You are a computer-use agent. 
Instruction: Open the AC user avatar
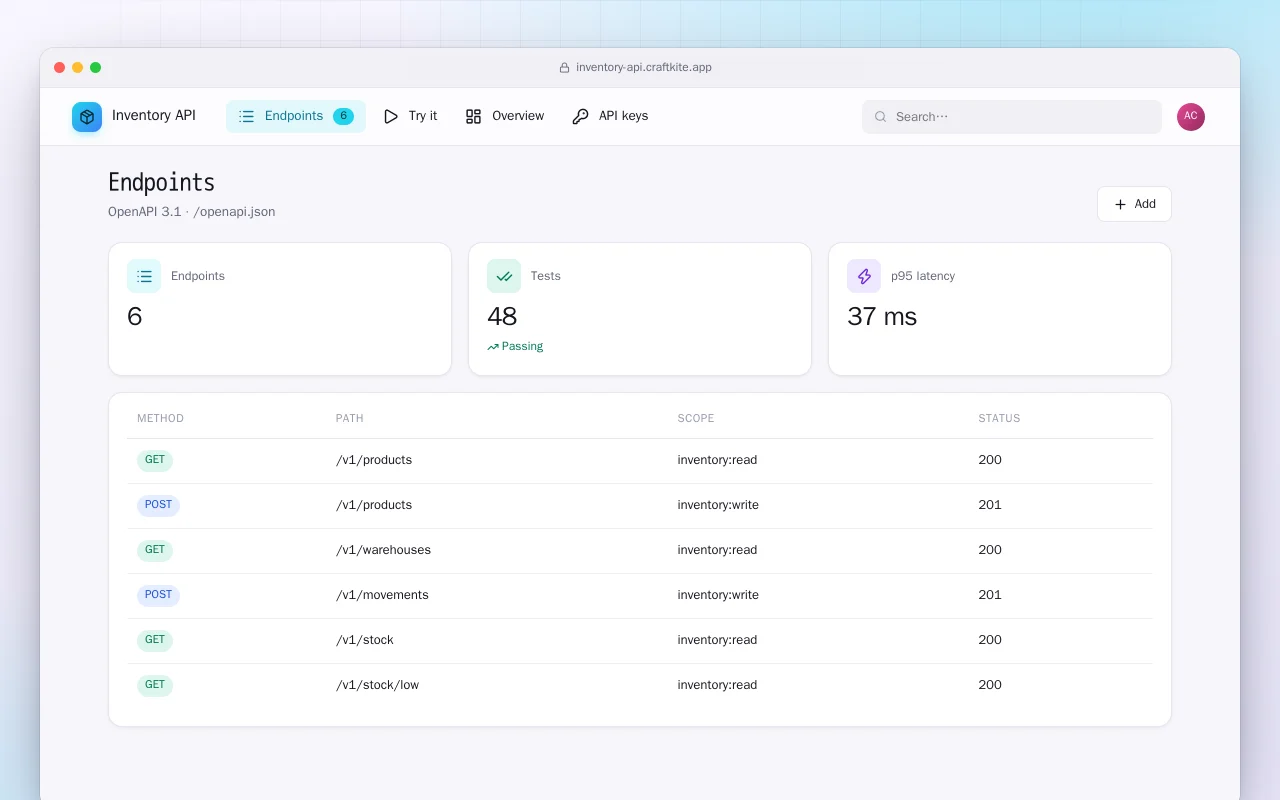1191,117
